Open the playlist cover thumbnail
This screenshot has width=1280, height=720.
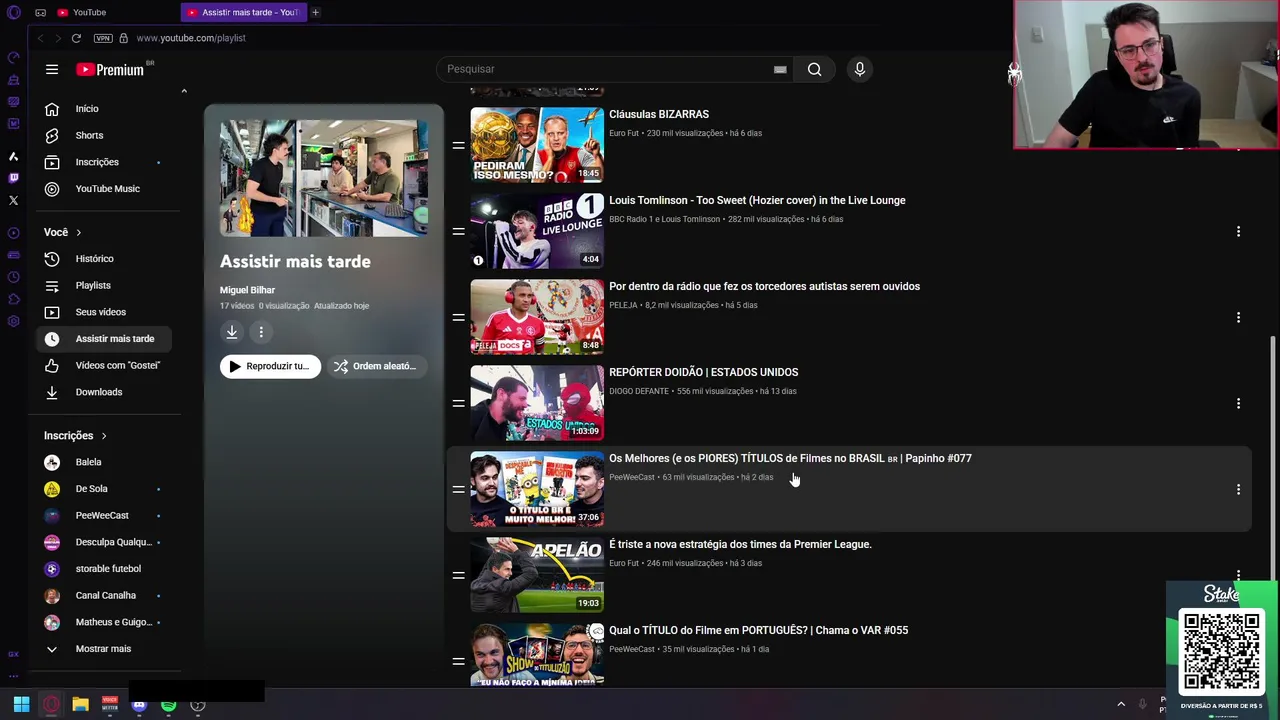(x=324, y=178)
